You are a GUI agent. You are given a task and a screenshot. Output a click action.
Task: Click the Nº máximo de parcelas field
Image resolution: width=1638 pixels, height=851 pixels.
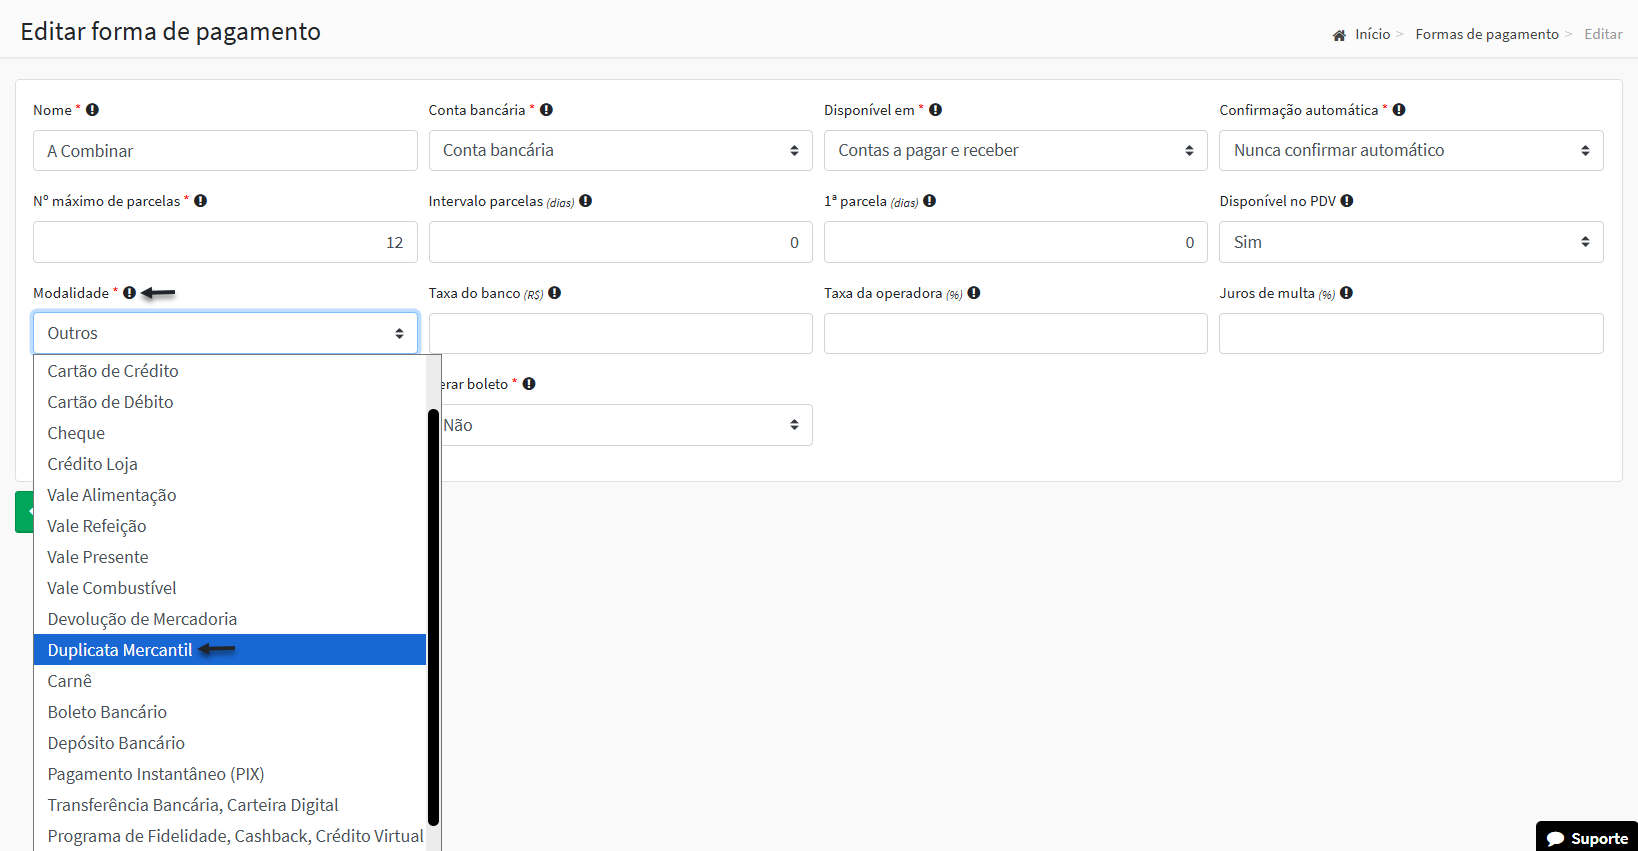[x=225, y=242]
